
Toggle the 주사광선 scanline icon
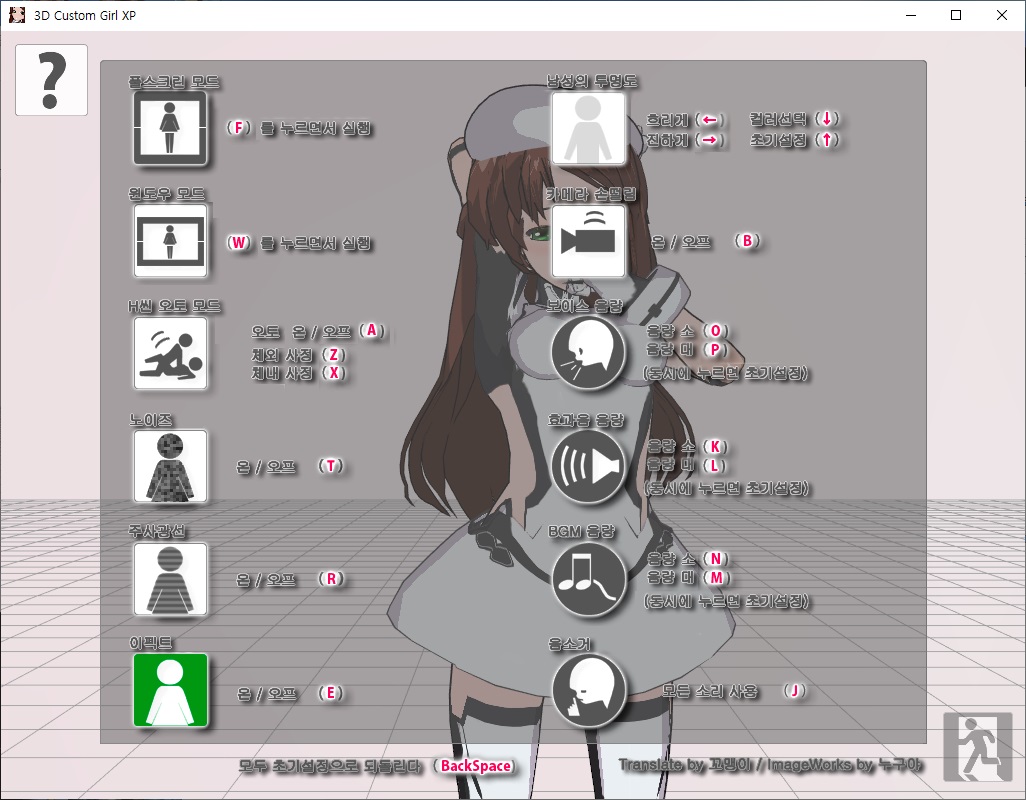[x=170, y=579]
